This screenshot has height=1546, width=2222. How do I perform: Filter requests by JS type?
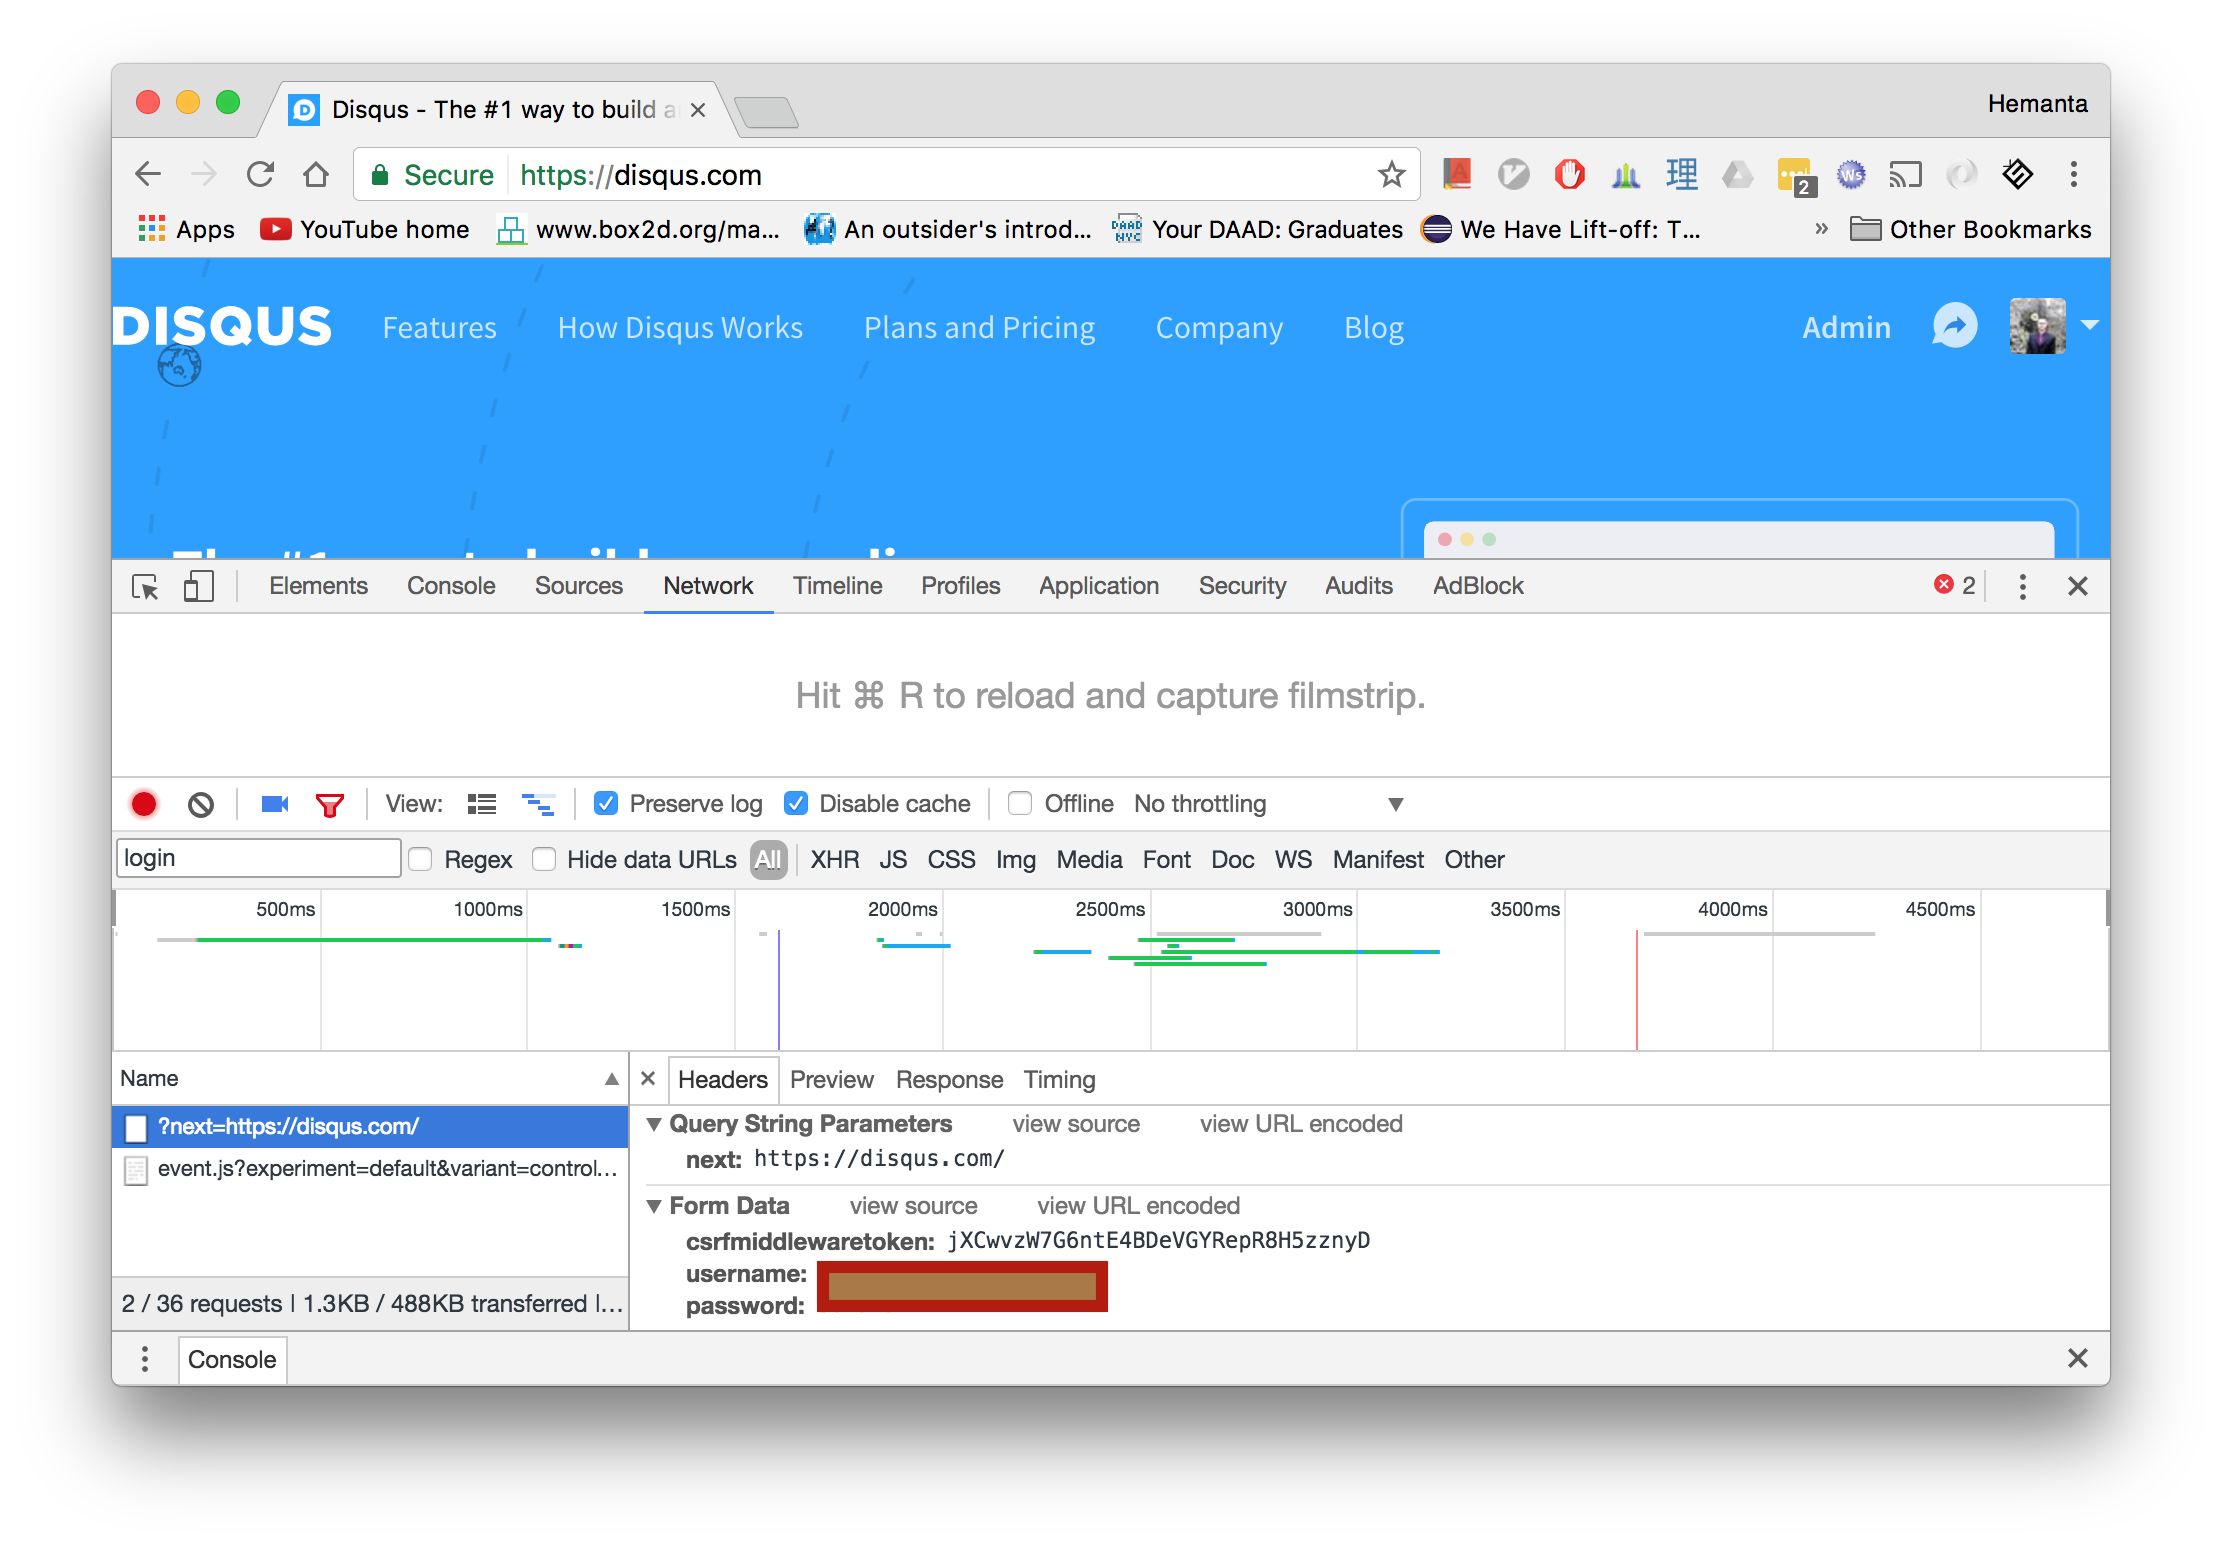click(893, 860)
